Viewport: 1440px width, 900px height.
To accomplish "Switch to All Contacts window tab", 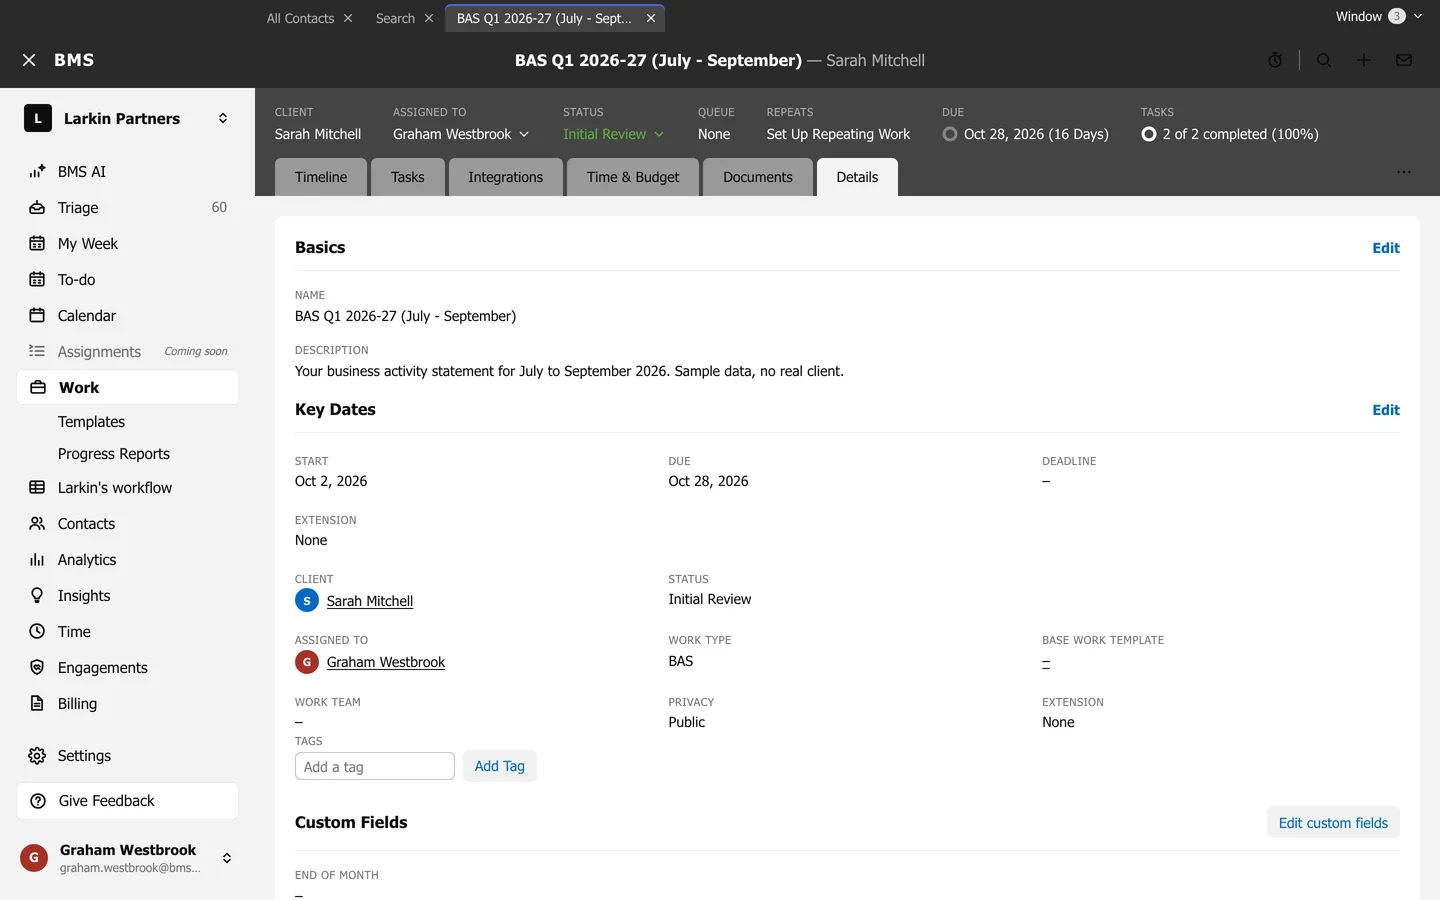I will click(300, 18).
